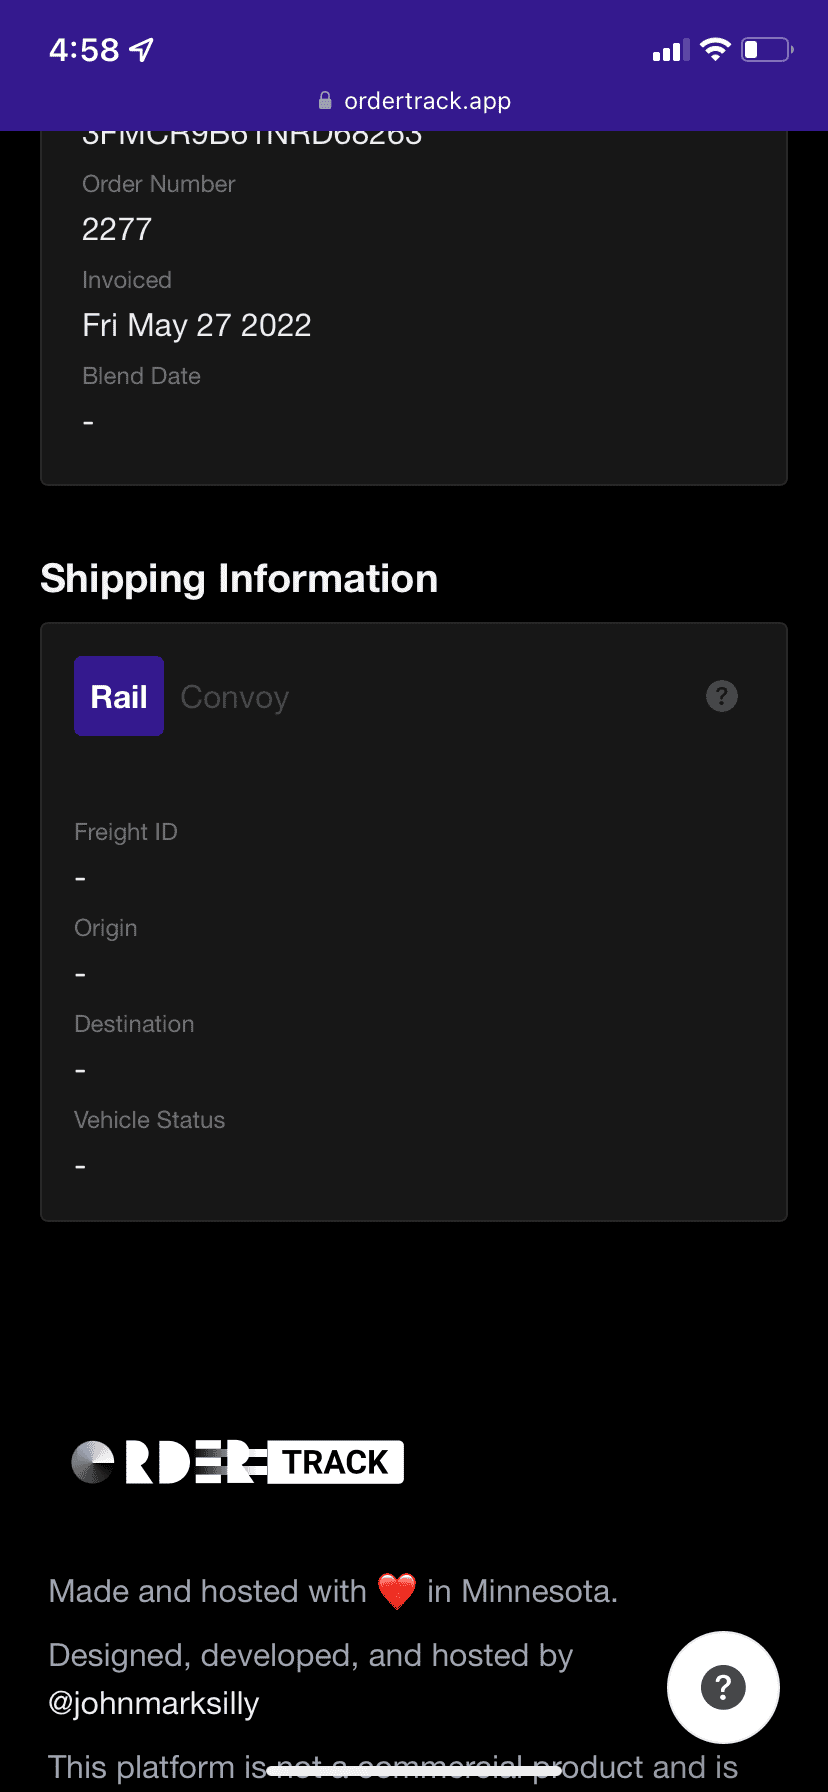Open the @johnmarksilly profile link
Image resolution: width=828 pixels, height=1792 pixels.
pos(154,1703)
